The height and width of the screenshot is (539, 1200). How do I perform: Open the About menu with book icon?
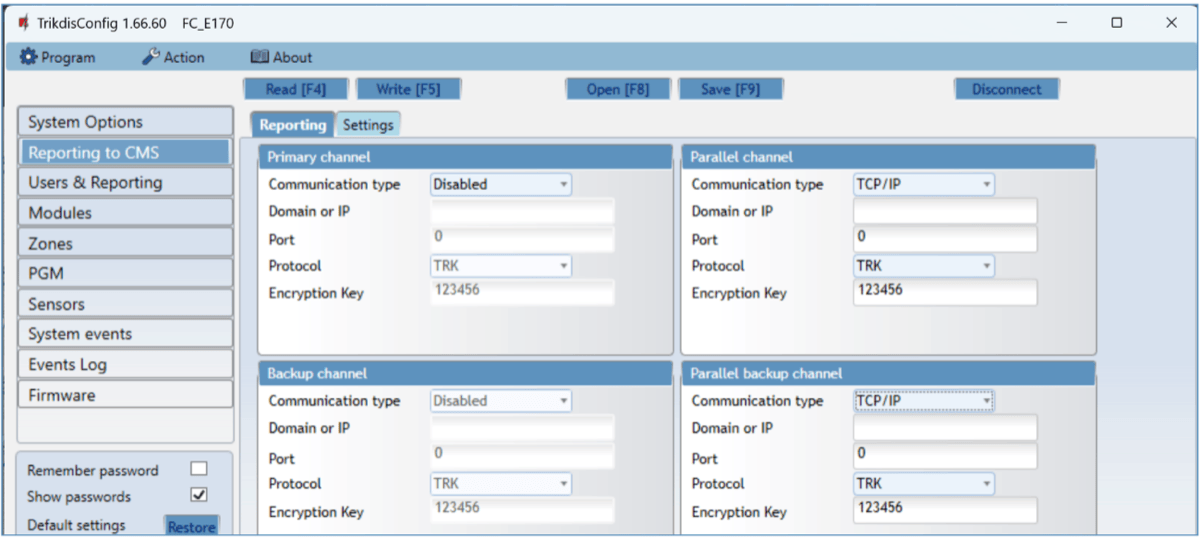click(281, 58)
